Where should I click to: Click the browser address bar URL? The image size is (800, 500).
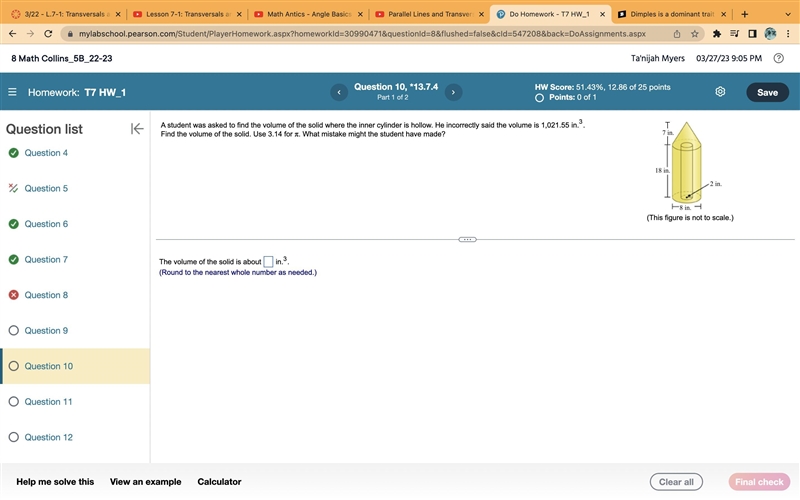(x=362, y=34)
